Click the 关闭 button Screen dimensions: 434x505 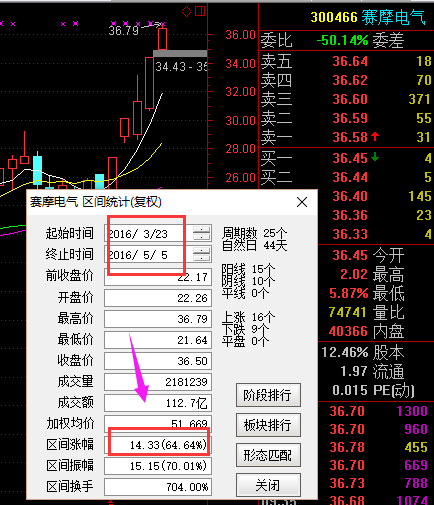(268, 485)
